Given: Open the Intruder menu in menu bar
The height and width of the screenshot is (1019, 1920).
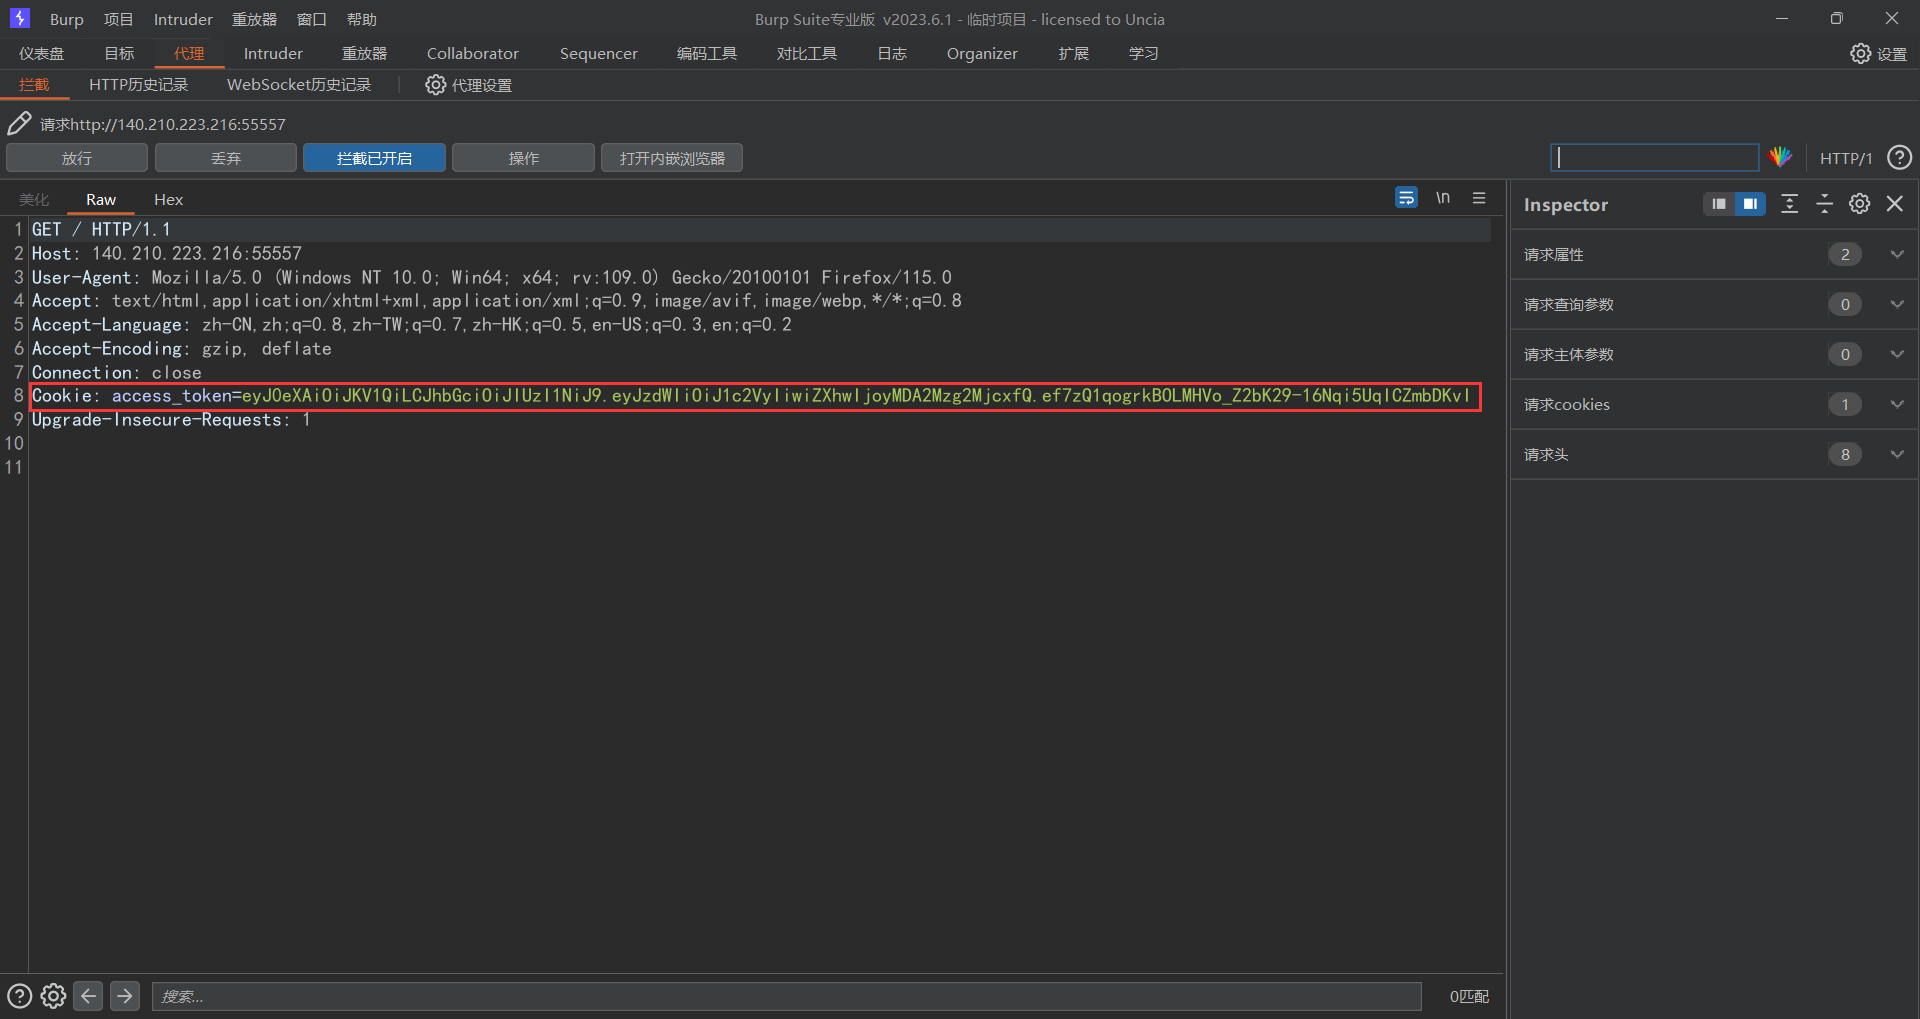Looking at the screenshot, I should tap(182, 18).
